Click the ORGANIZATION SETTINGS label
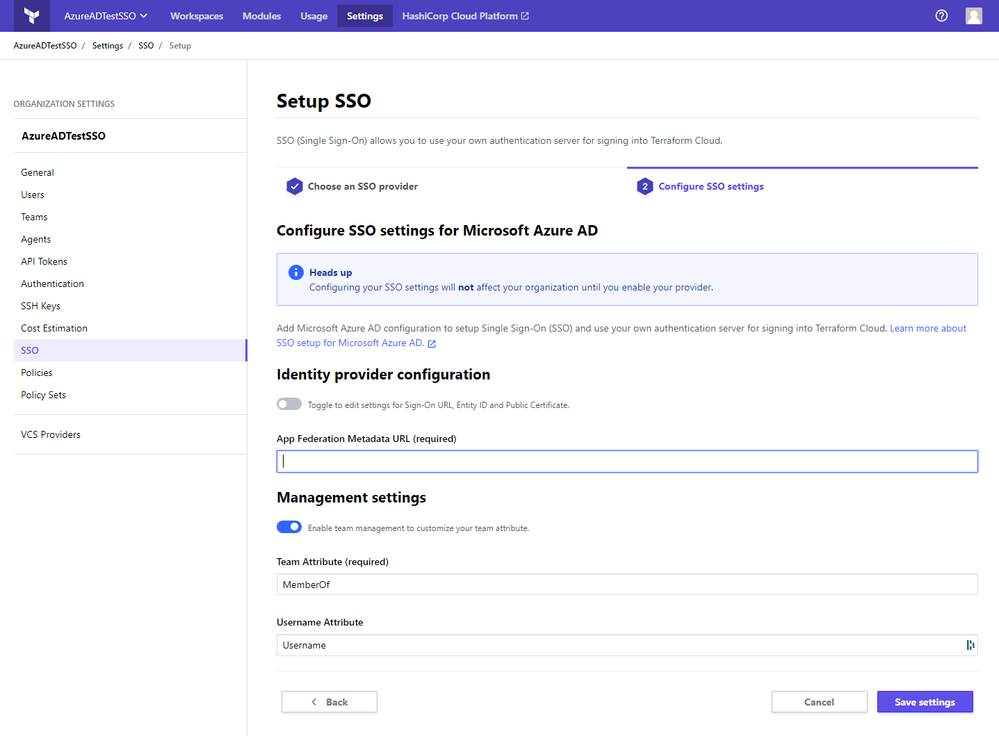999x736 pixels. 64,104
